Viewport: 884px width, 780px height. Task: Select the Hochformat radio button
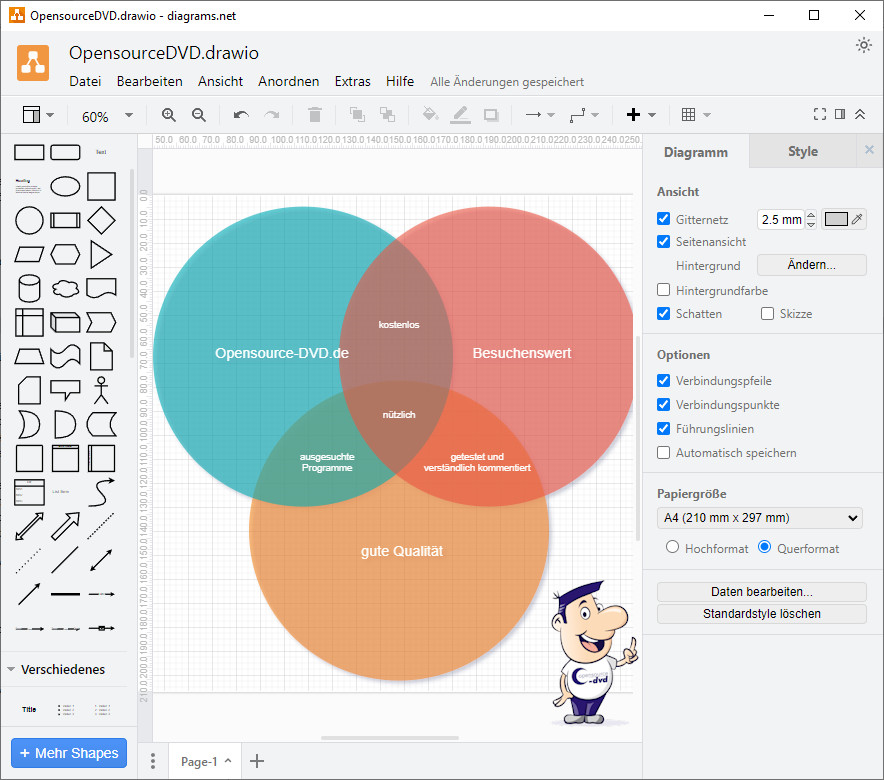672,548
